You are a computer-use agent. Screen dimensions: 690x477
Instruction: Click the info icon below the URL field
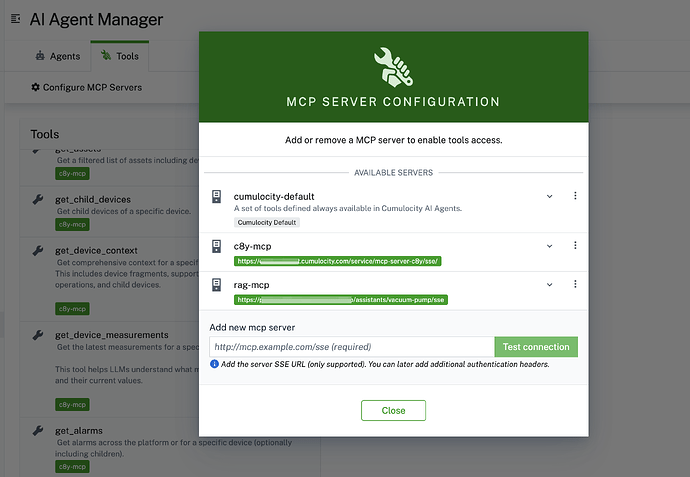215,364
